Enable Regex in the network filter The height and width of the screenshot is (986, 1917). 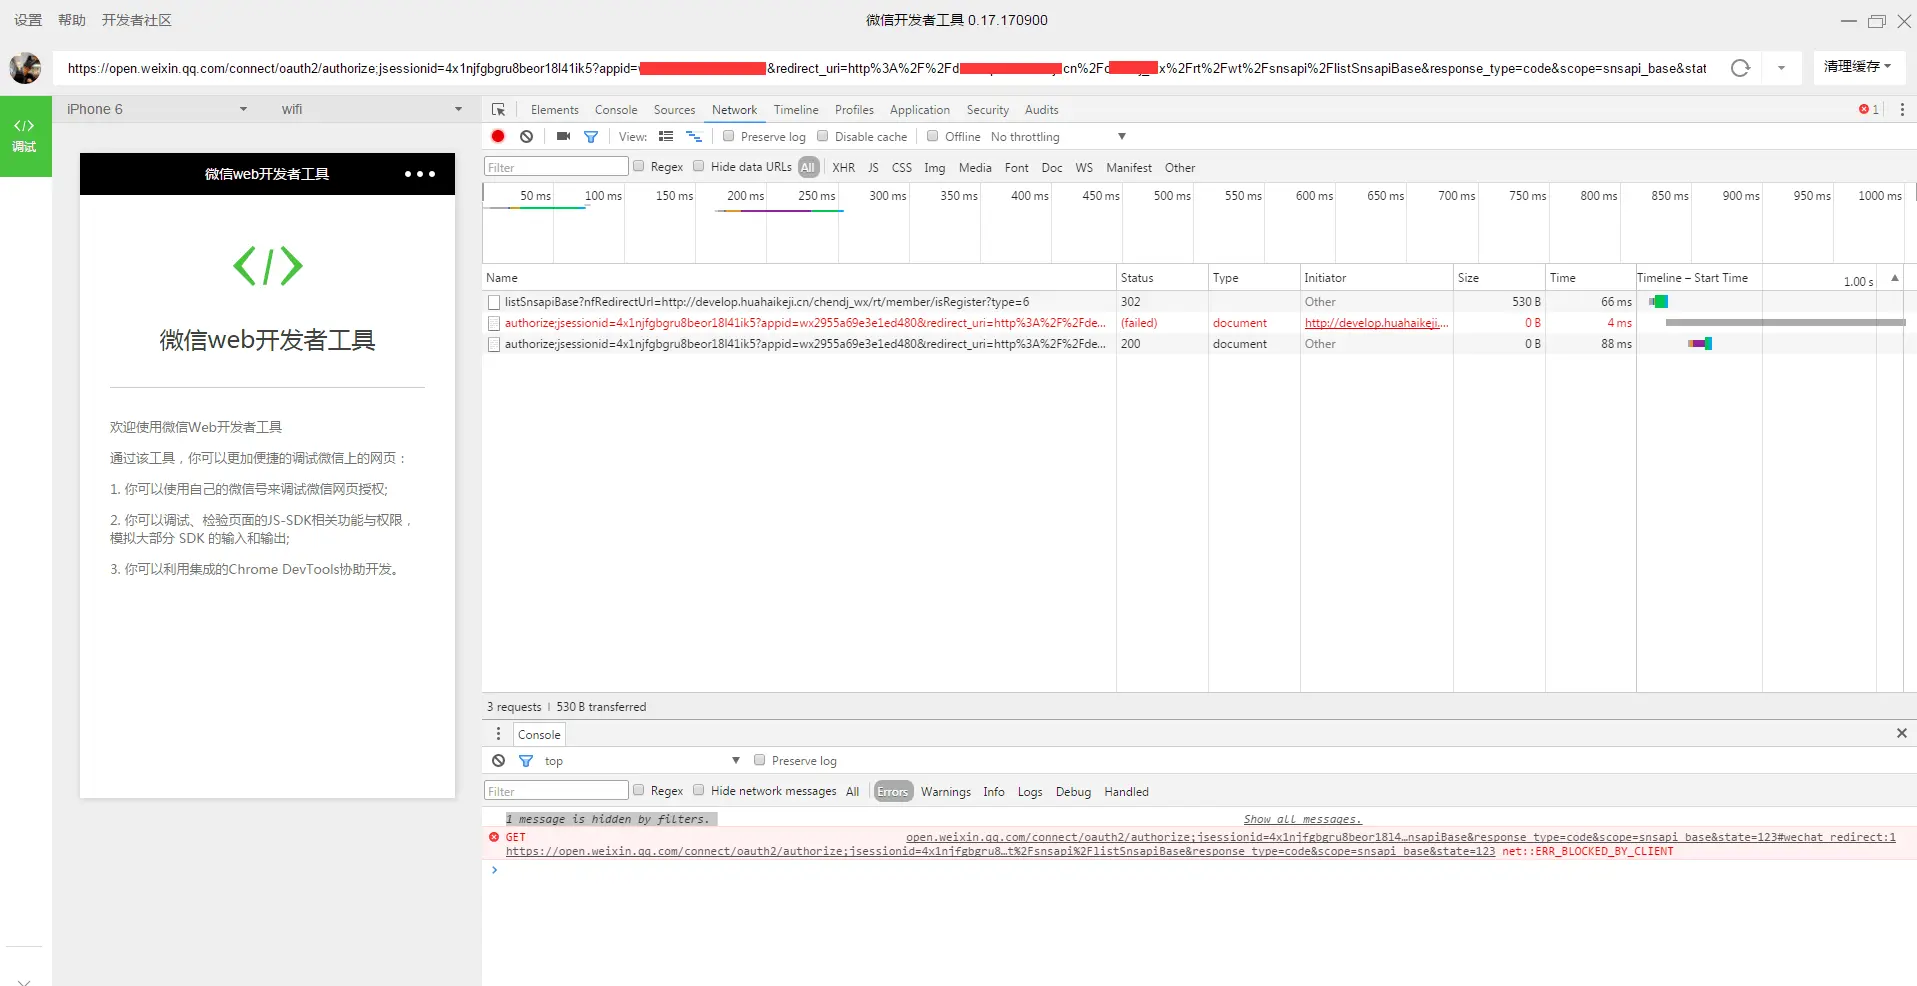click(639, 166)
